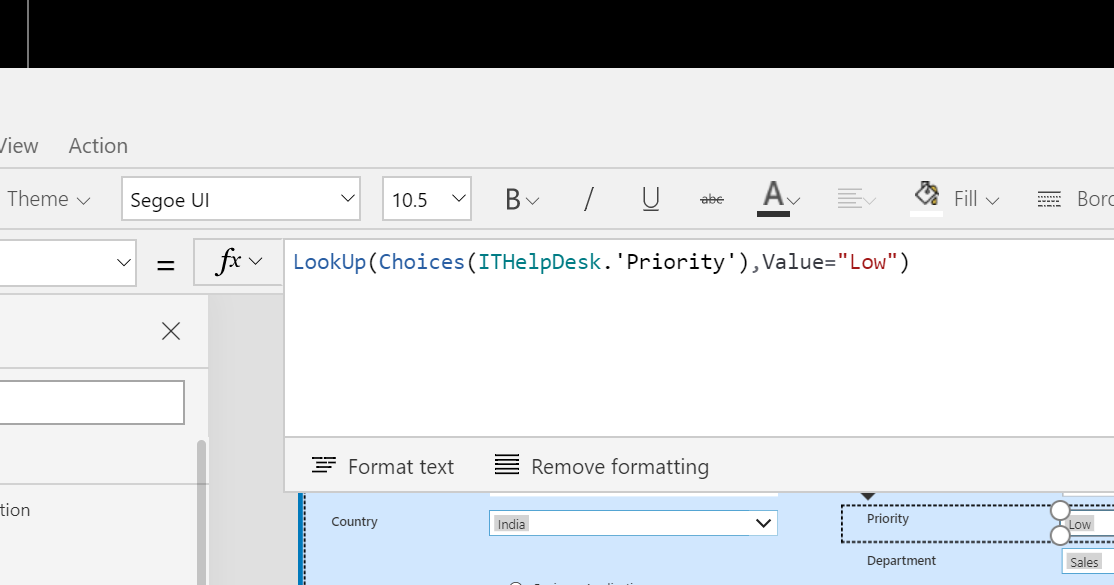
Task: Click the Border formatting icon
Action: point(1049,198)
